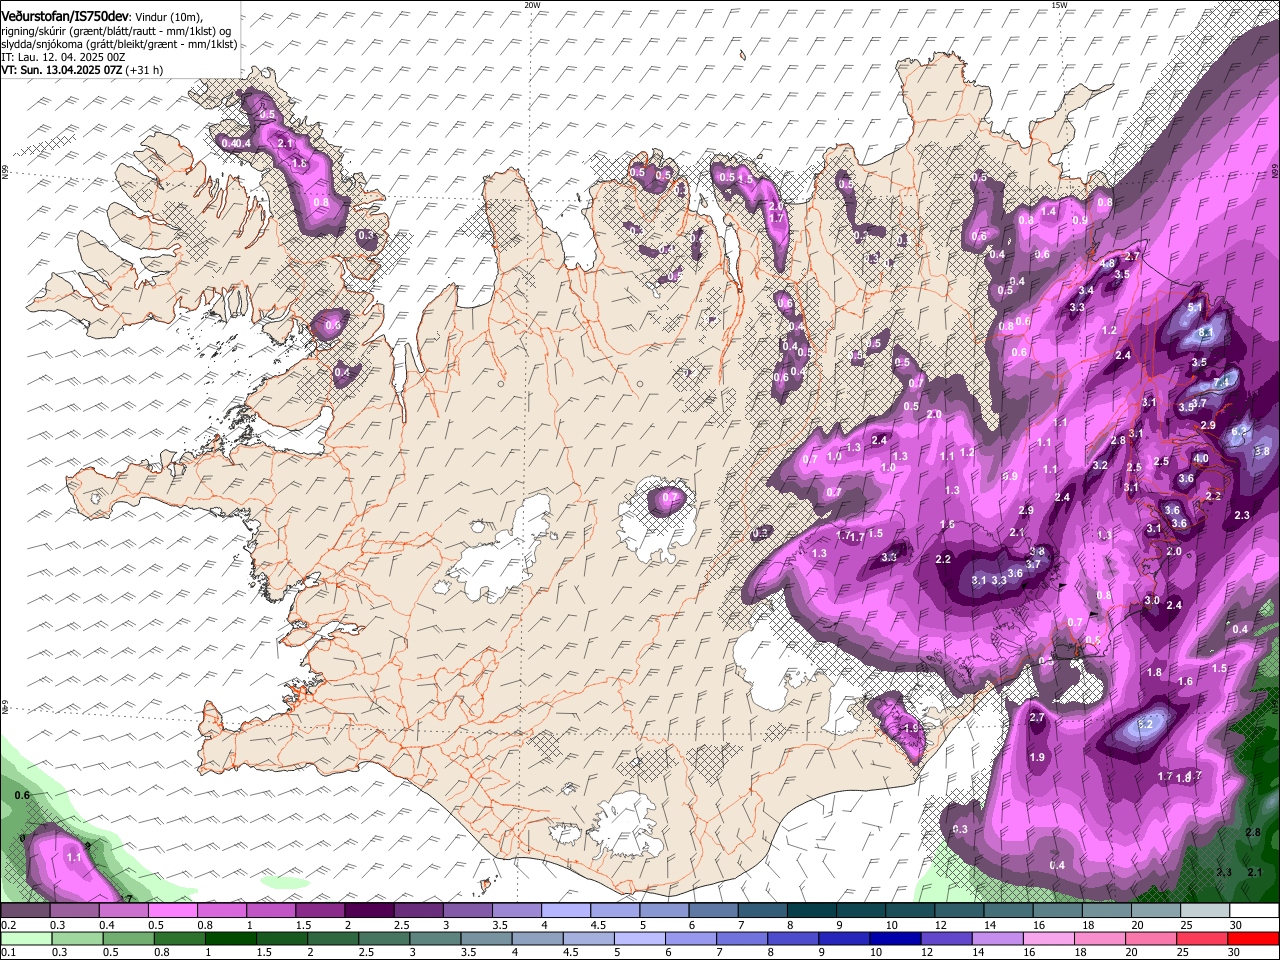Pick the pale green 0.1–0.3 swatch, bottom legend row
This screenshot has width=1280, height=960.
(x=25, y=938)
